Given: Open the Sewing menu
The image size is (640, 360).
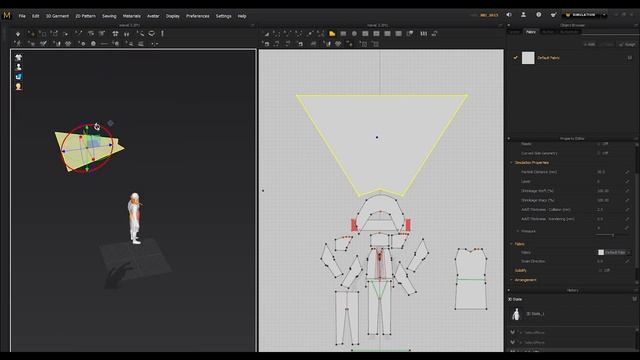Looking at the screenshot, I should [x=109, y=16].
